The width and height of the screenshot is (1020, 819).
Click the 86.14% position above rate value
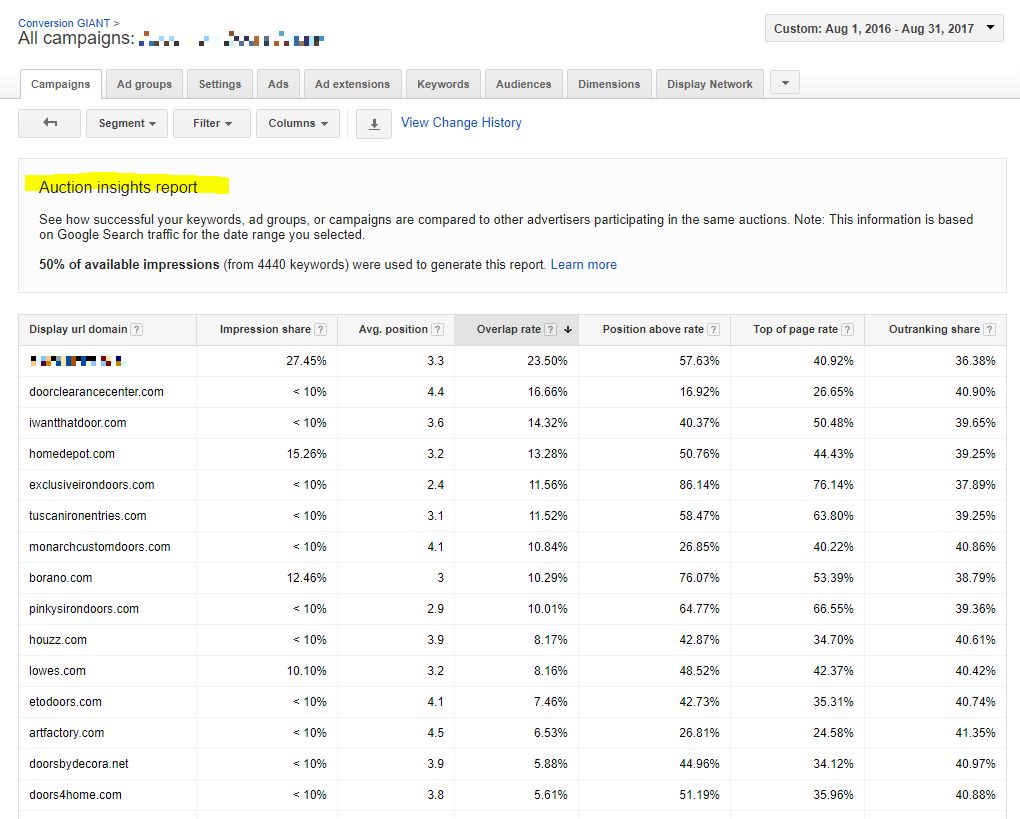click(699, 485)
